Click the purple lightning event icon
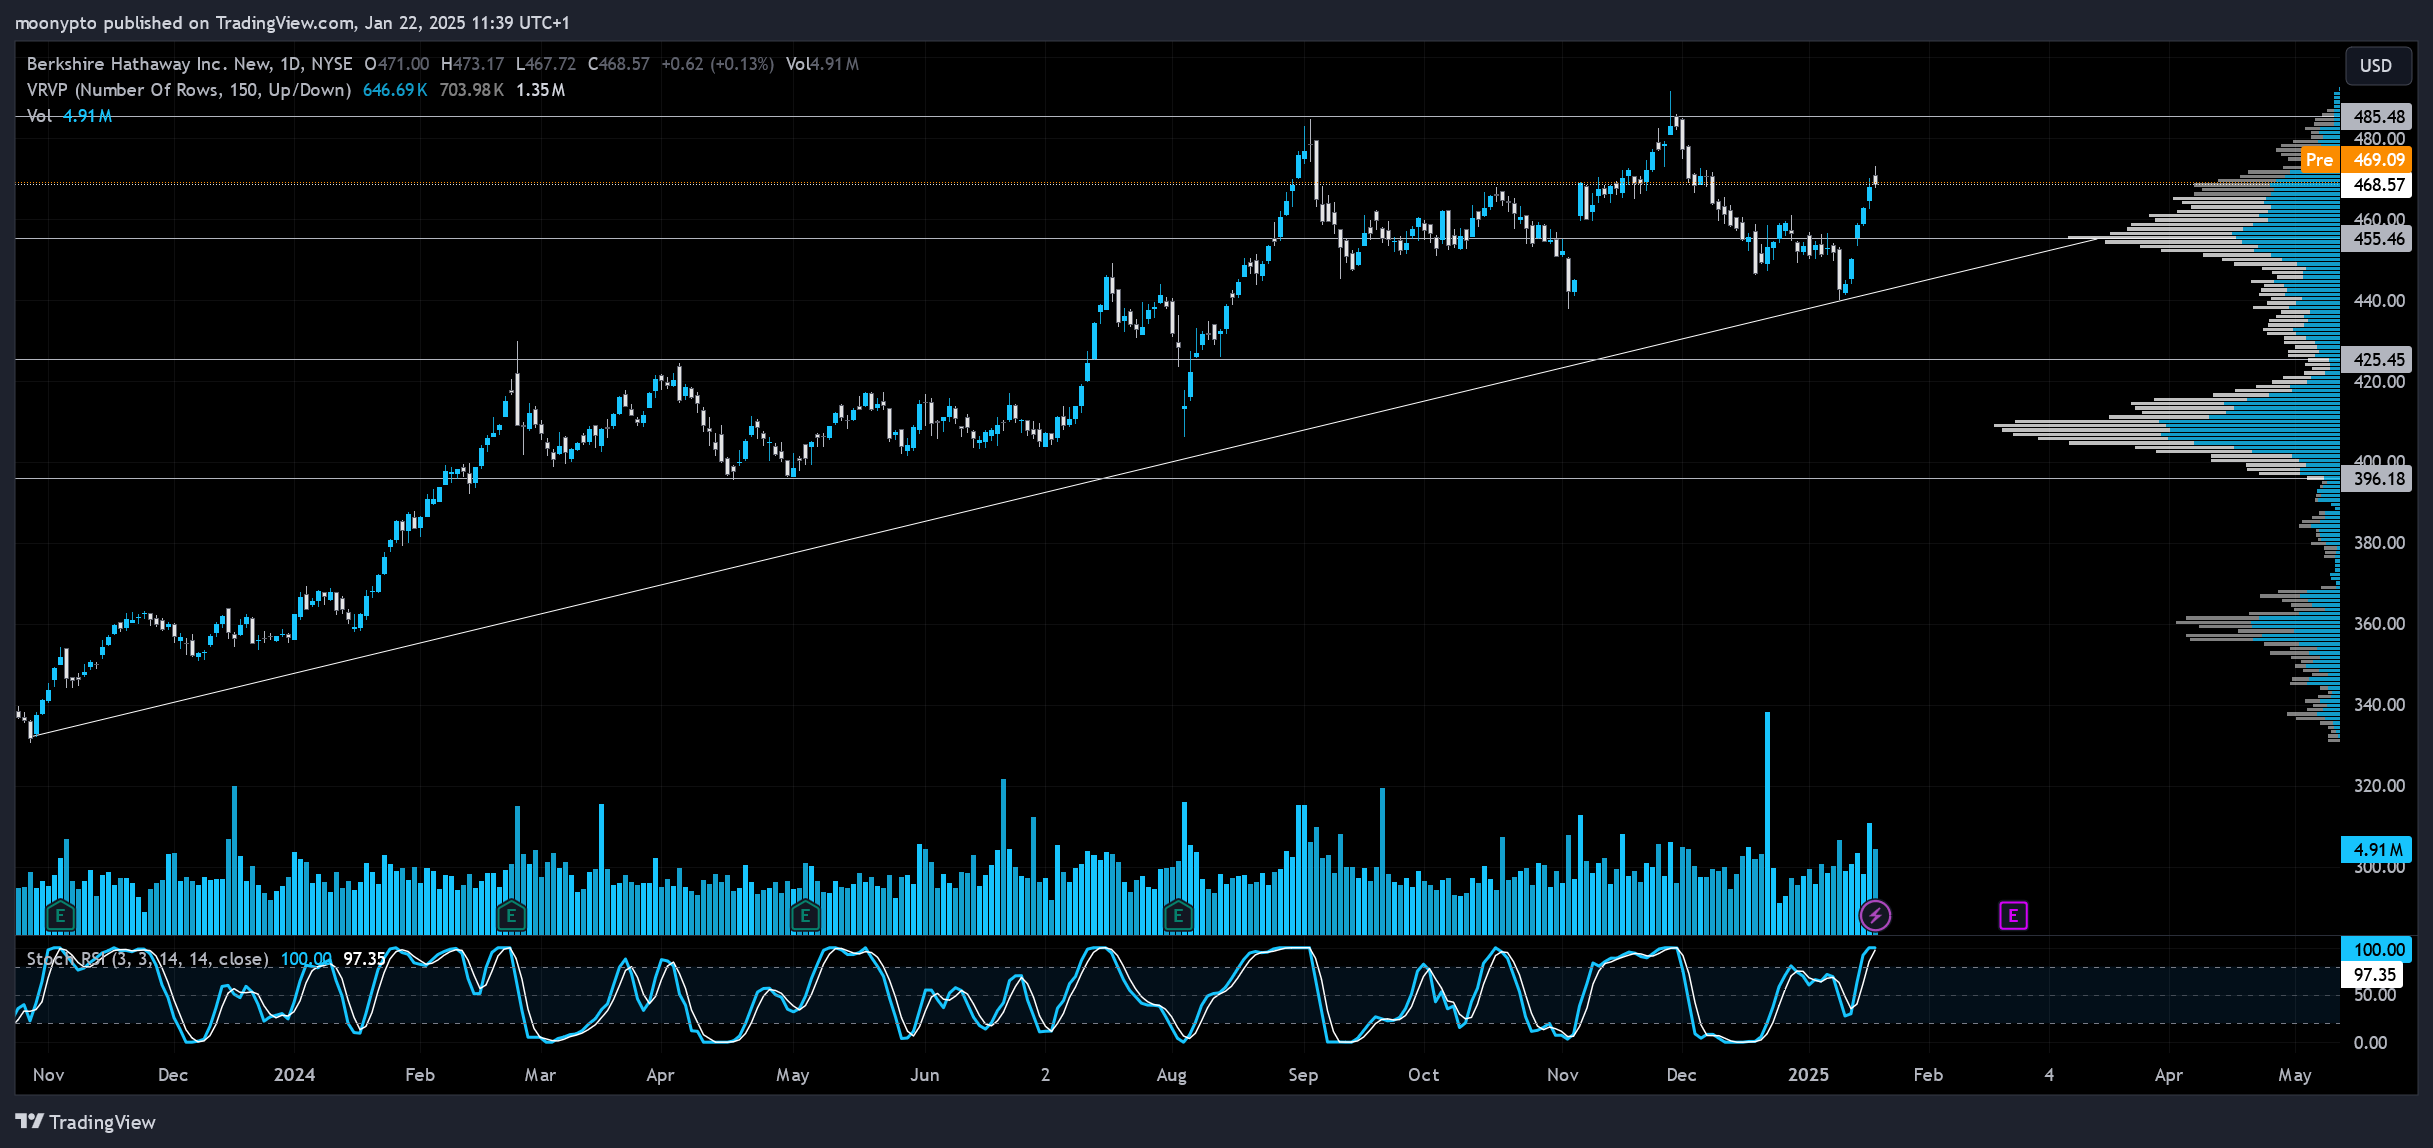Viewport: 2433px width, 1148px height. click(1875, 915)
